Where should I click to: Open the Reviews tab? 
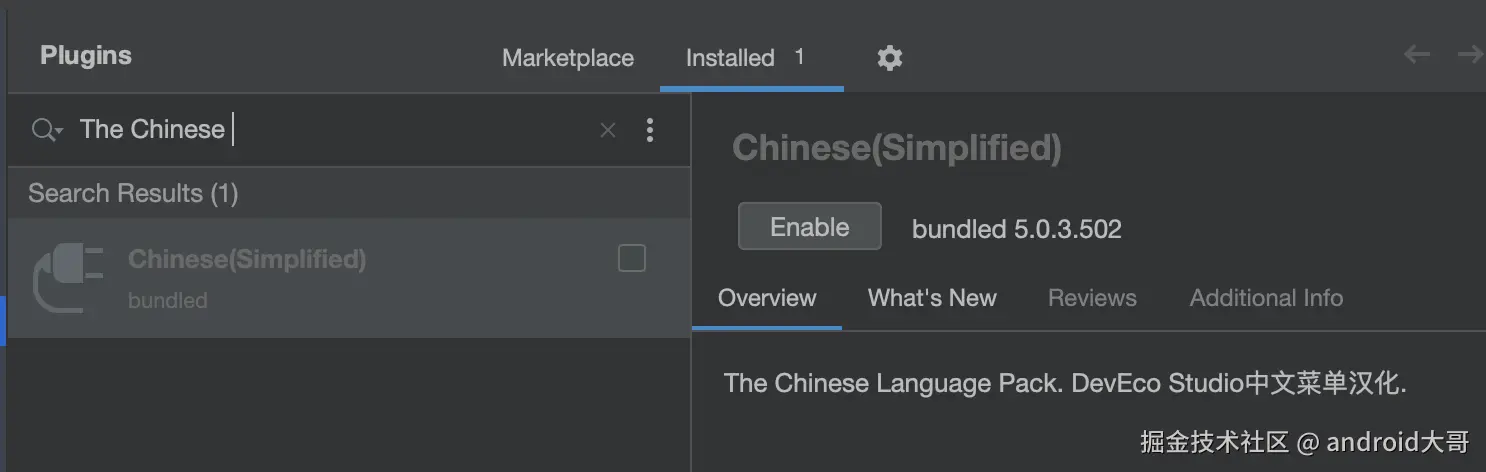click(1092, 298)
